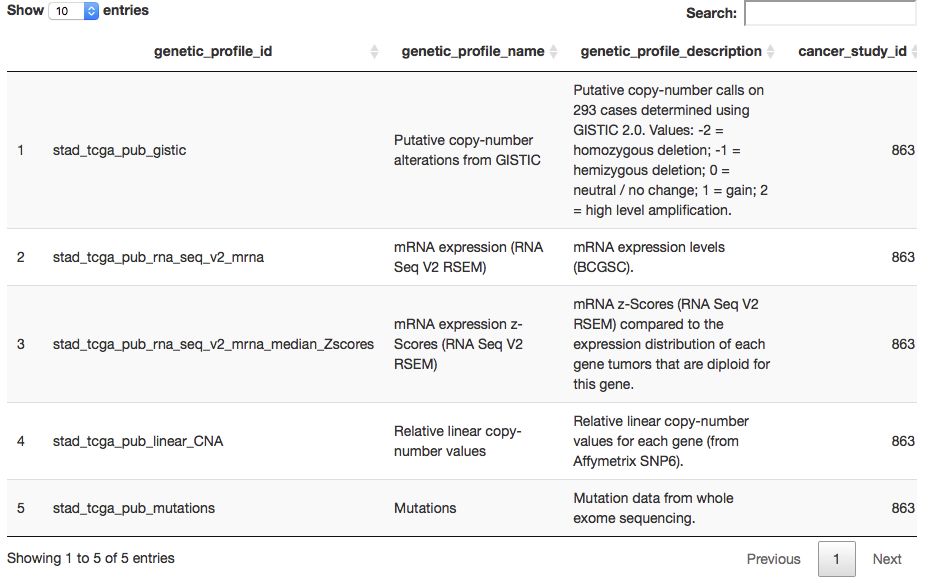The height and width of the screenshot is (583, 942).
Task: Click the genetic_profile_description header text
Action: (670, 51)
